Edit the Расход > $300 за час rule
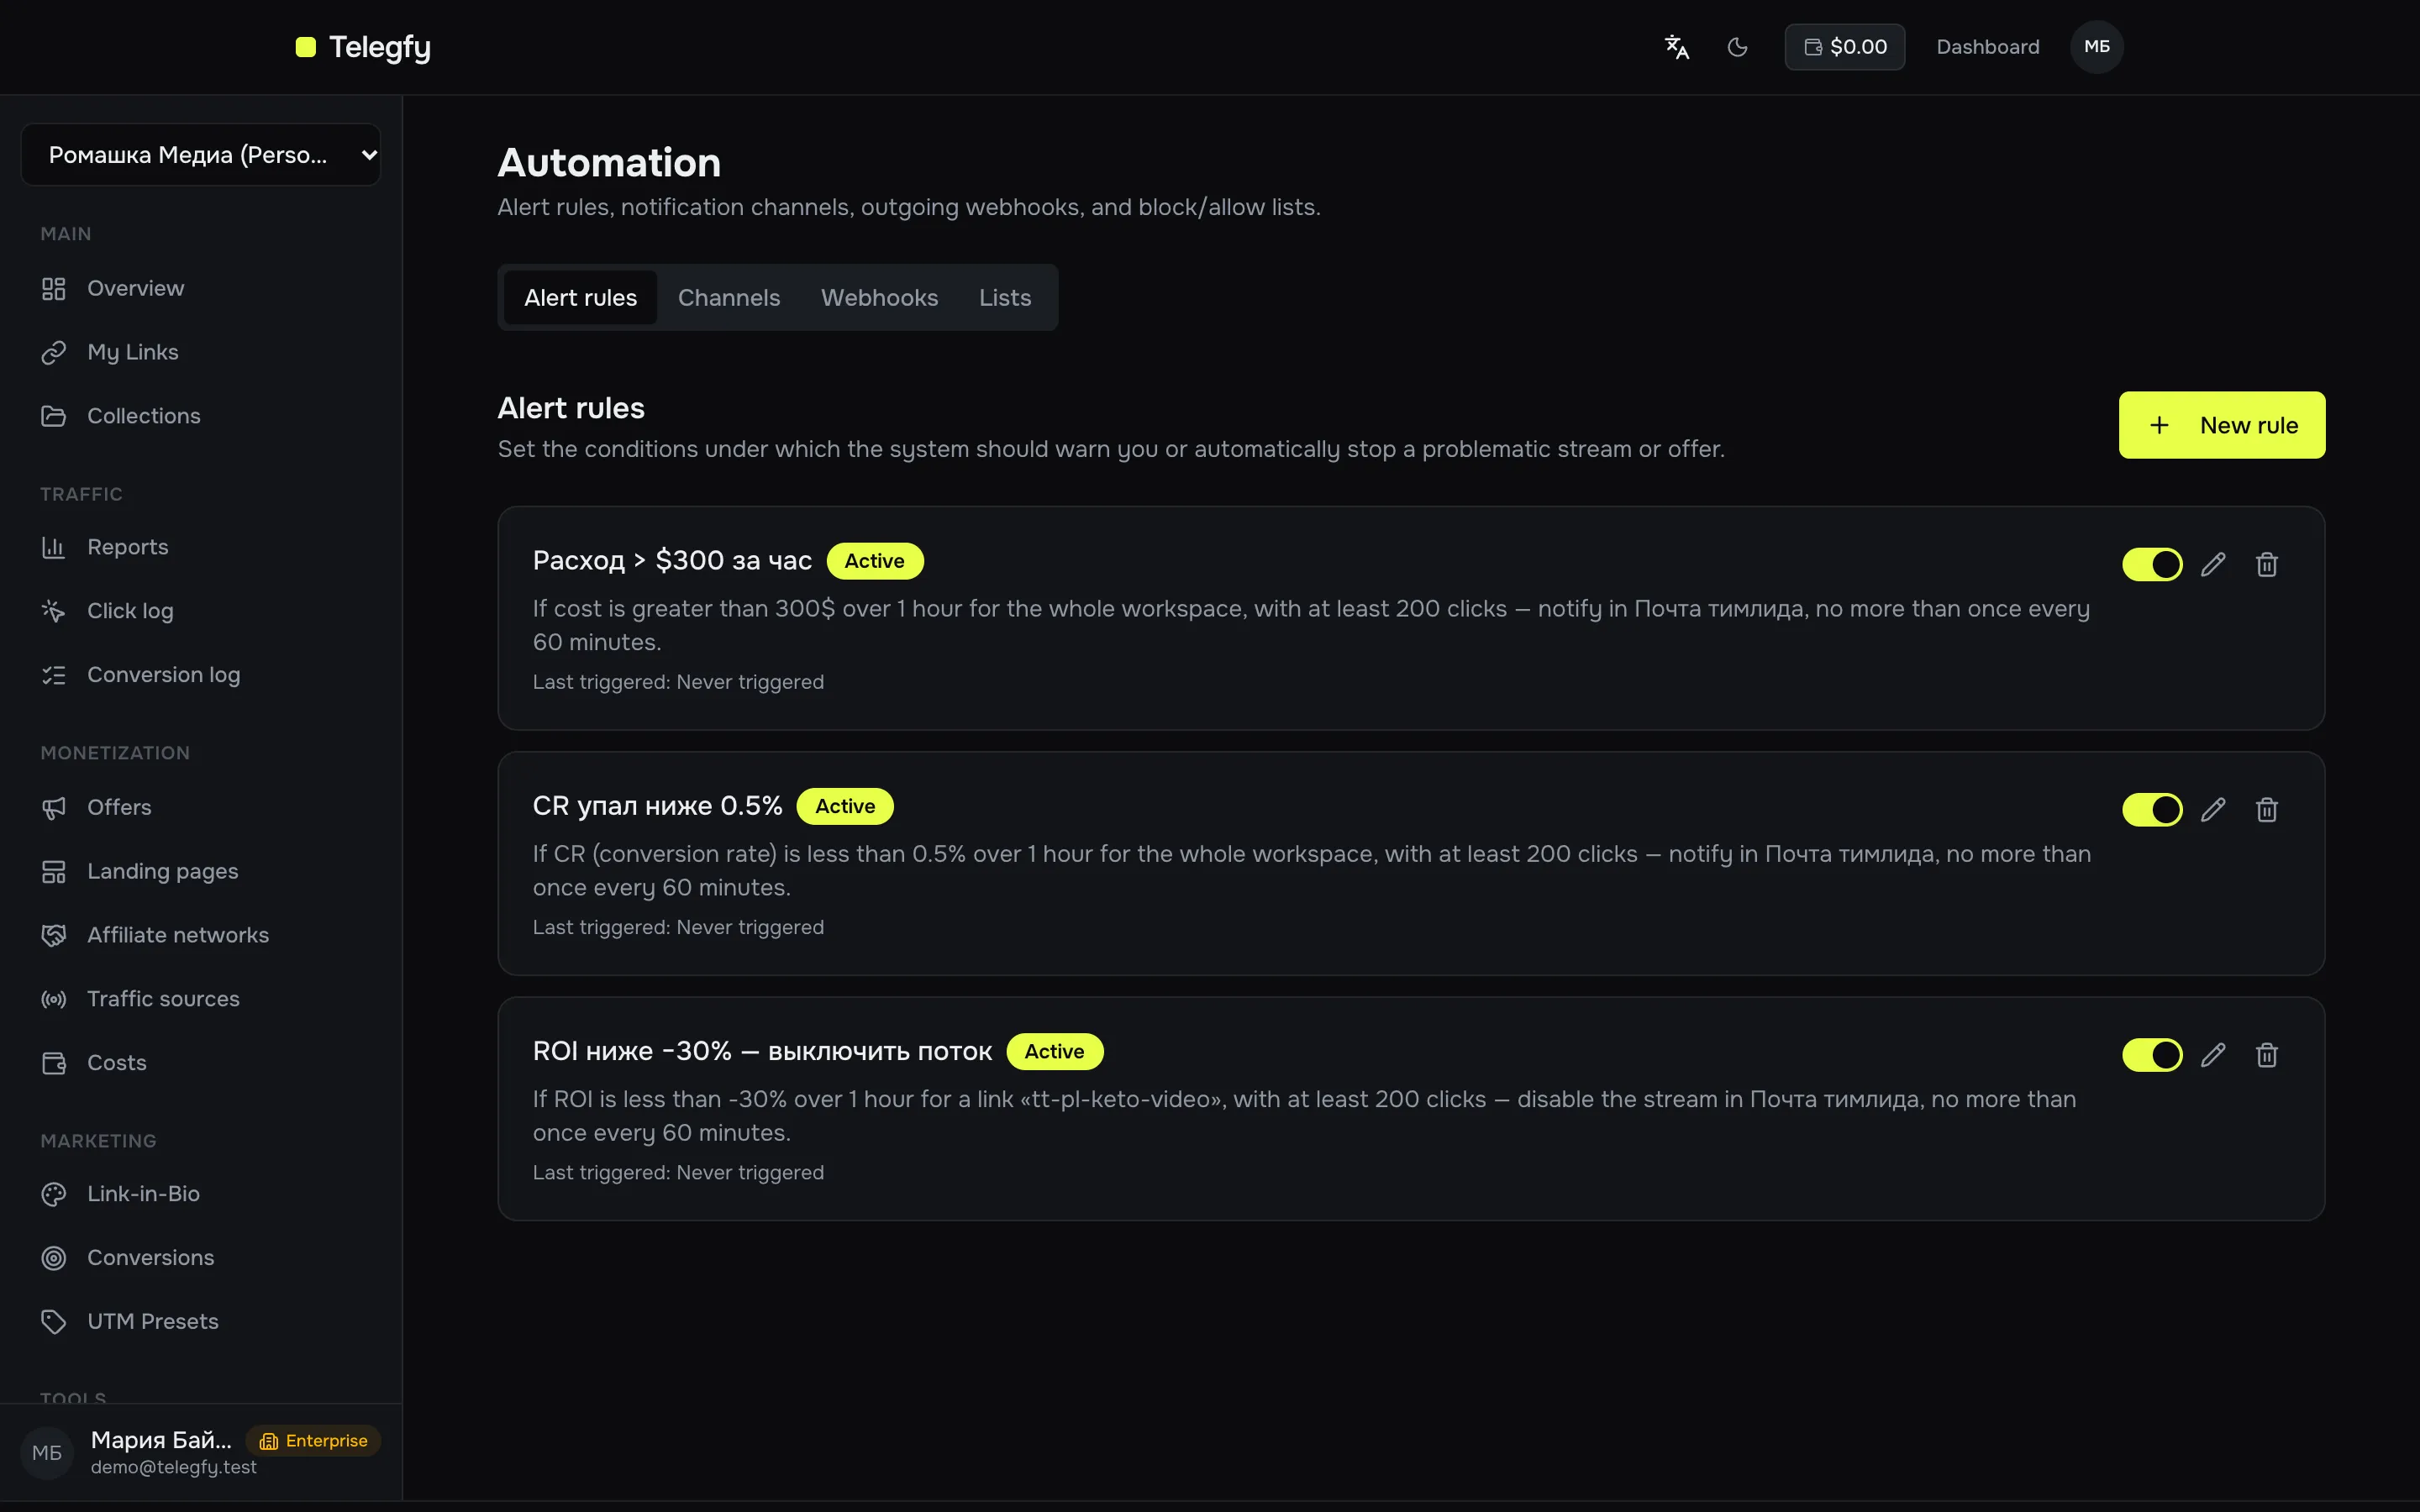Screen dimensions: 2420x1512 (2213, 565)
